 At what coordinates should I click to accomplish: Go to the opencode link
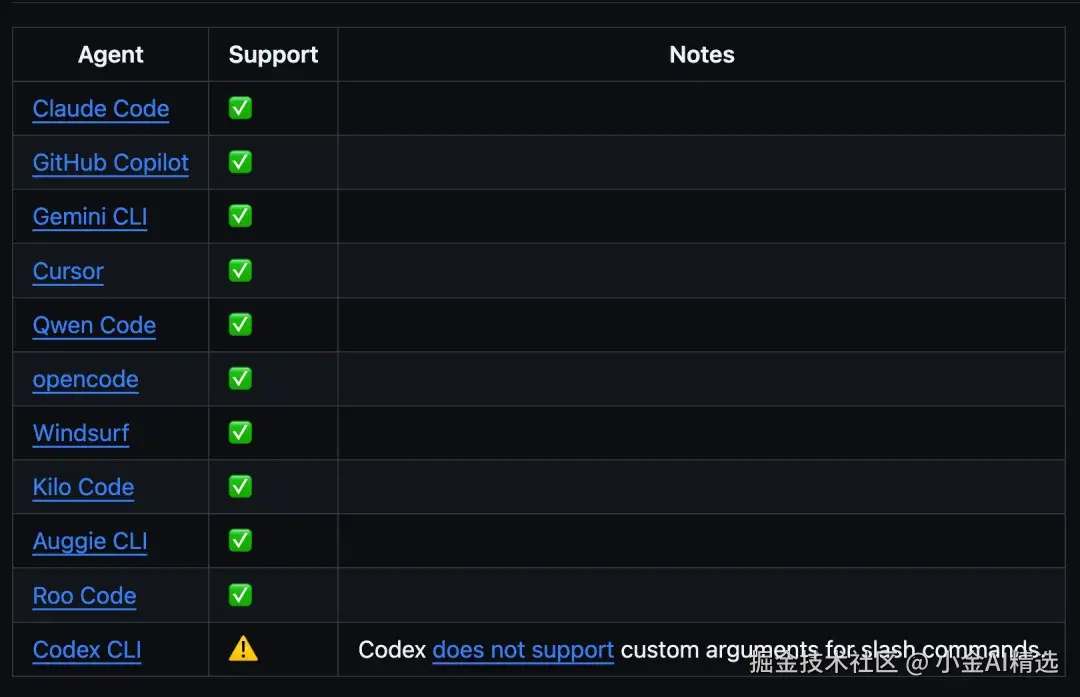tap(85, 379)
